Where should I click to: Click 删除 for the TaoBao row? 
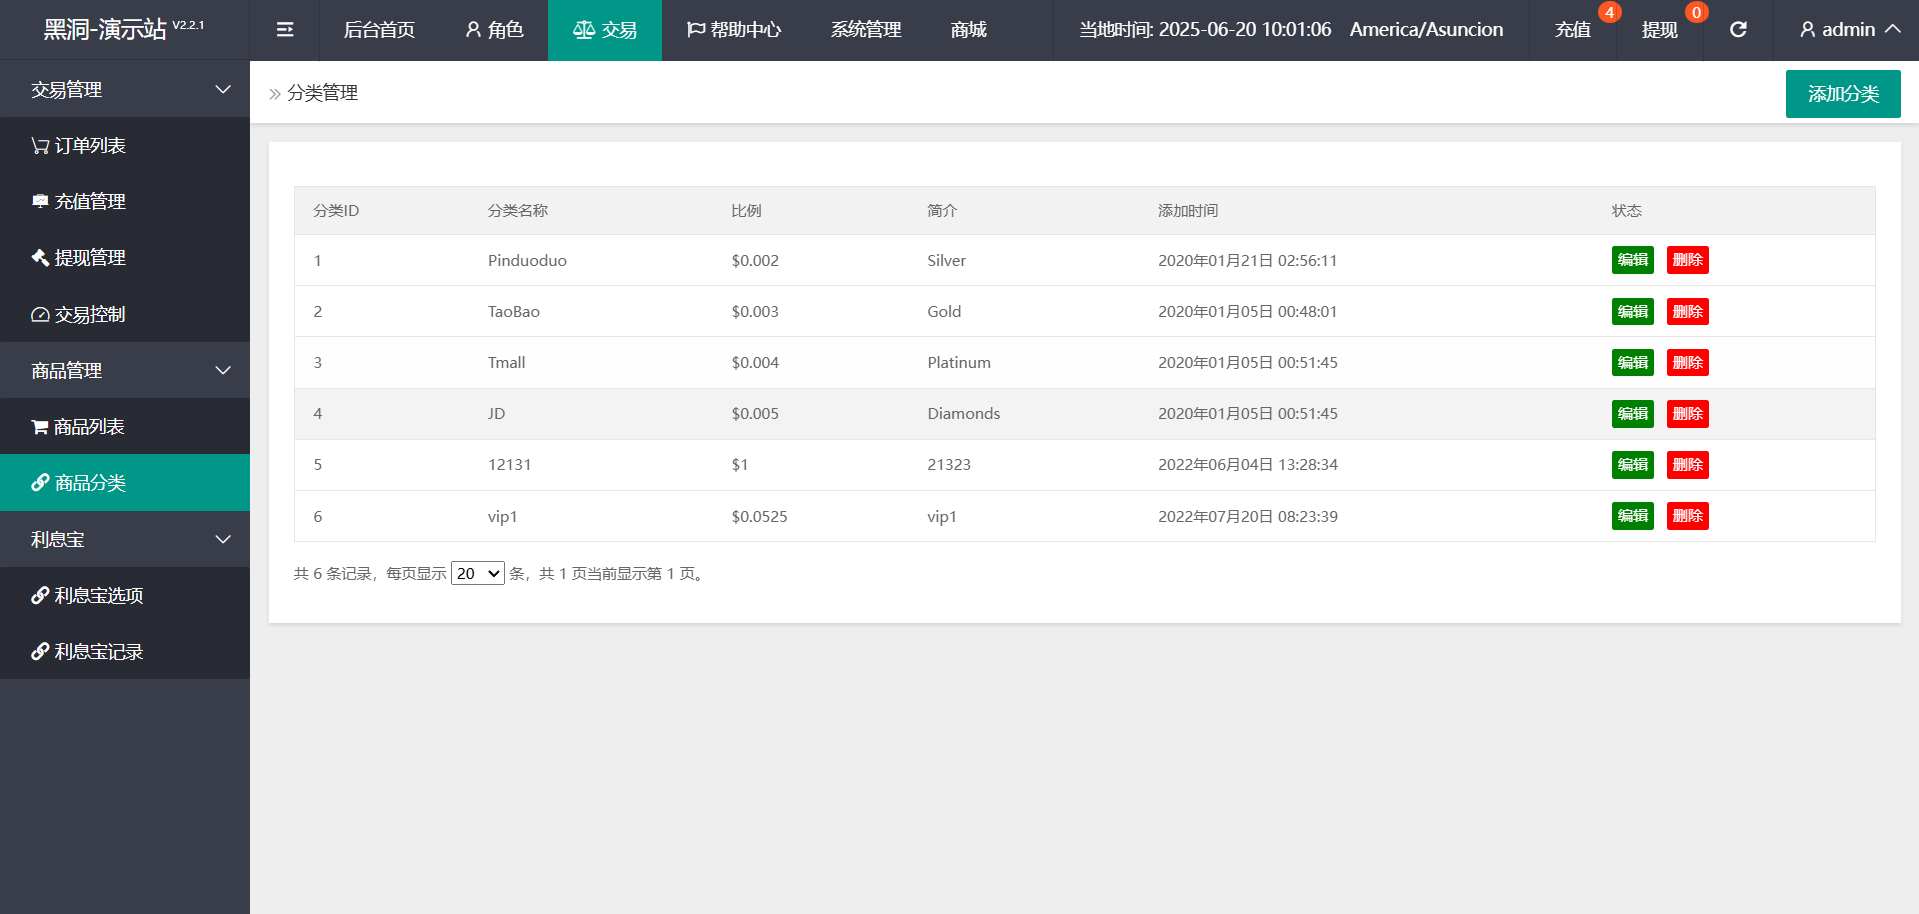[x=1688, y=312]
